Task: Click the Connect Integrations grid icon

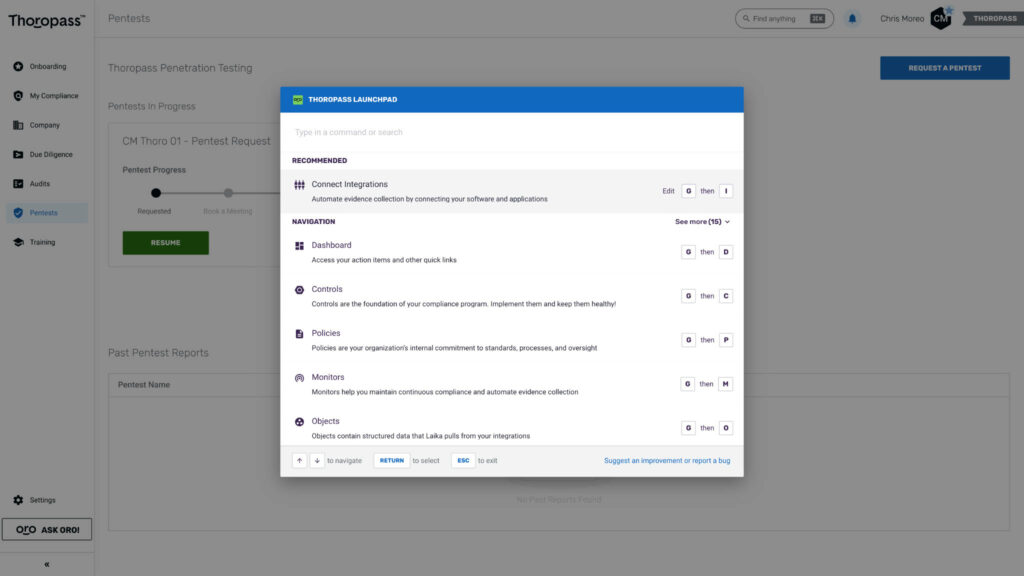Action: (x=299, y=185)
